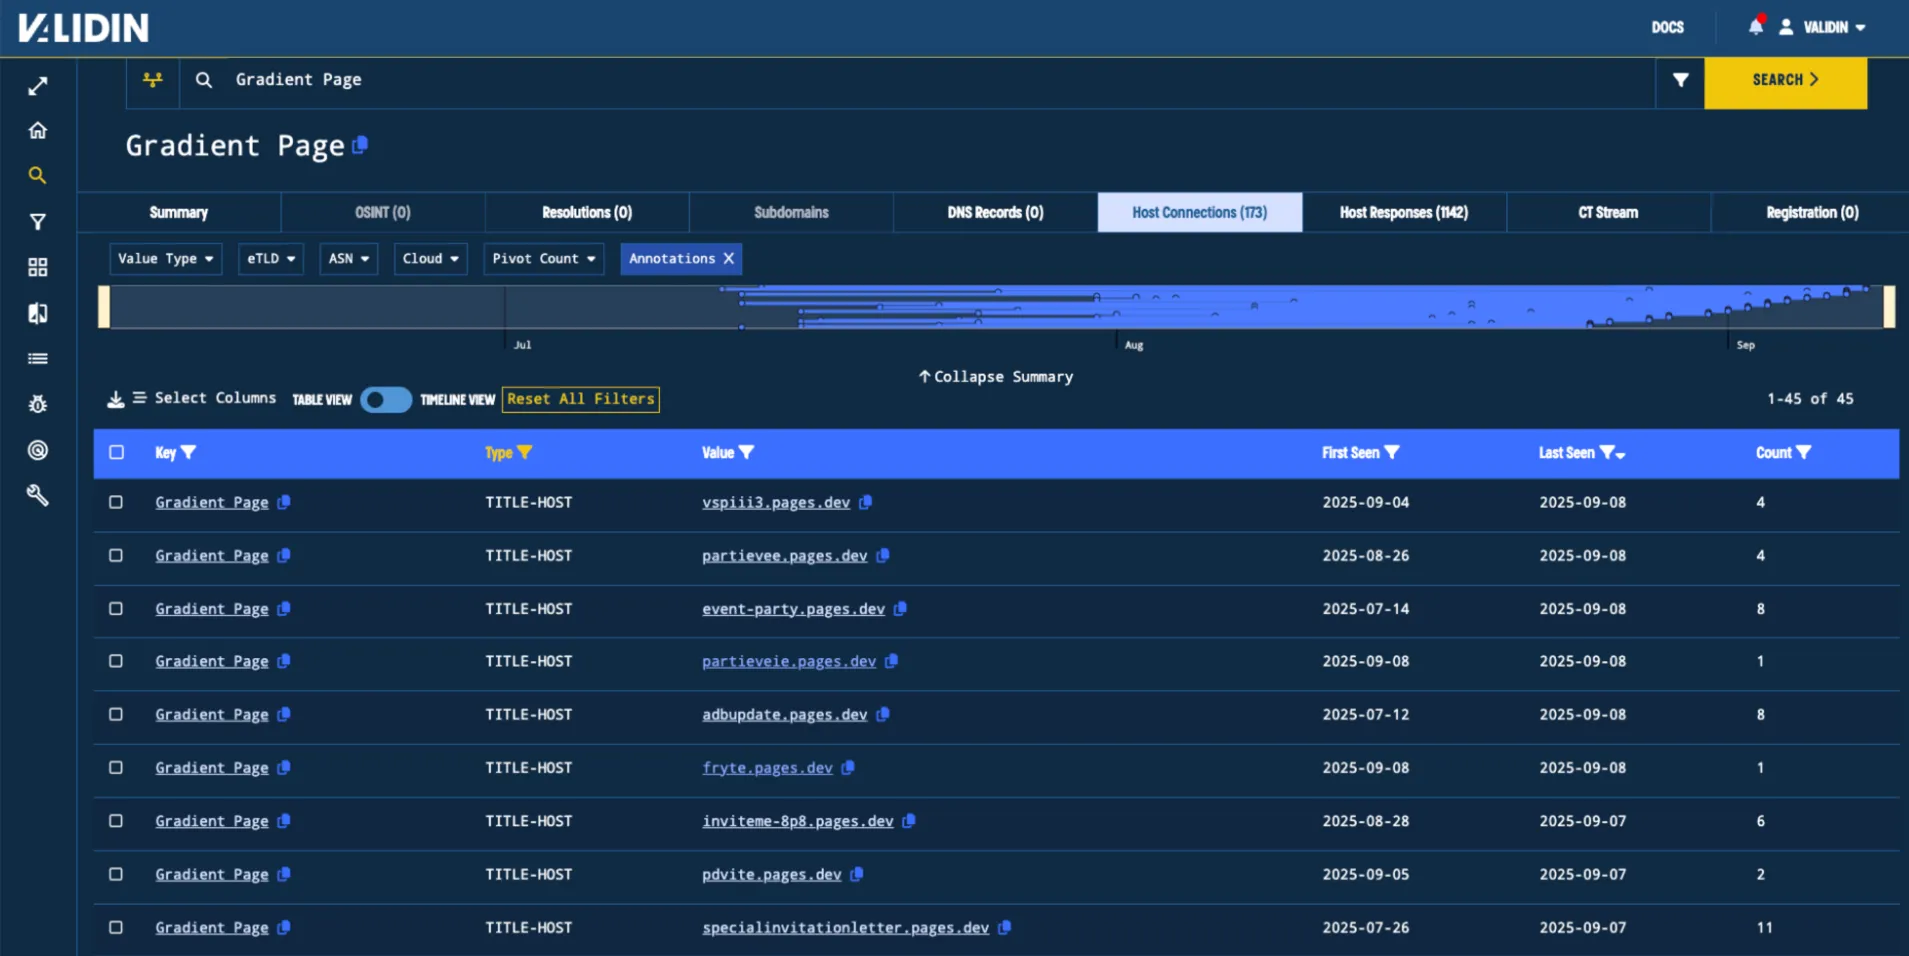1909x956 pixels.
Task: Open the adbupdate.pages.dev link
Action: (x=785, y=714)
